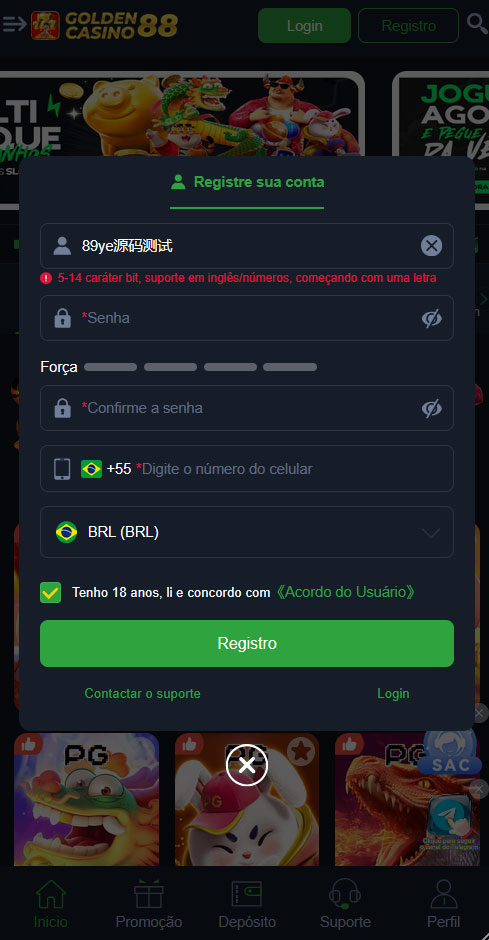This screenshot has height=940, width=489.
Task: Toggle Senha password visibility eye icon
Action: [431, 318]
